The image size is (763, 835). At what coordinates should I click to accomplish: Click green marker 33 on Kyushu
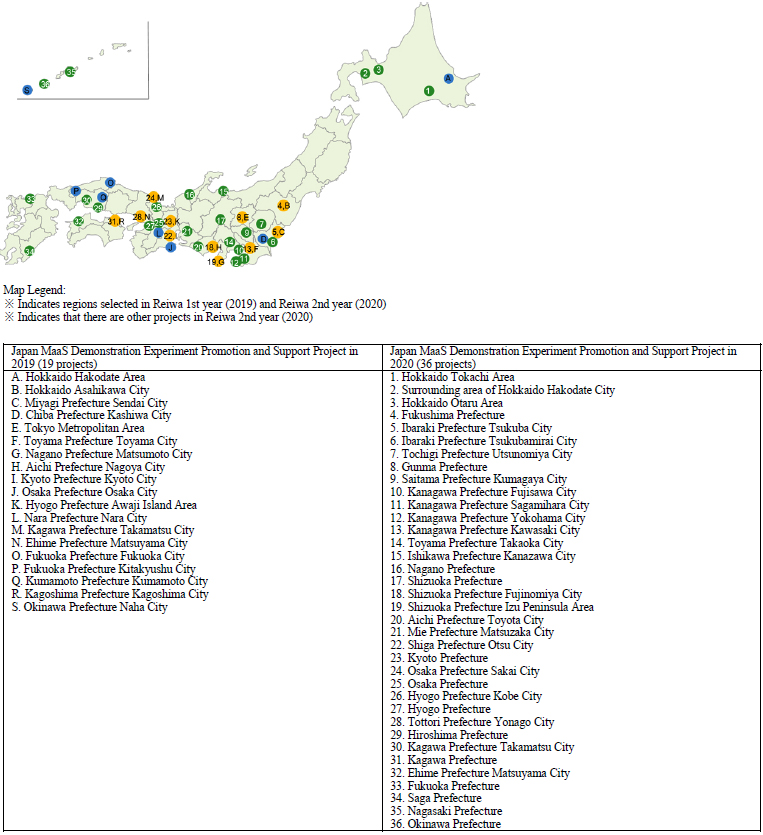(30, 200)
